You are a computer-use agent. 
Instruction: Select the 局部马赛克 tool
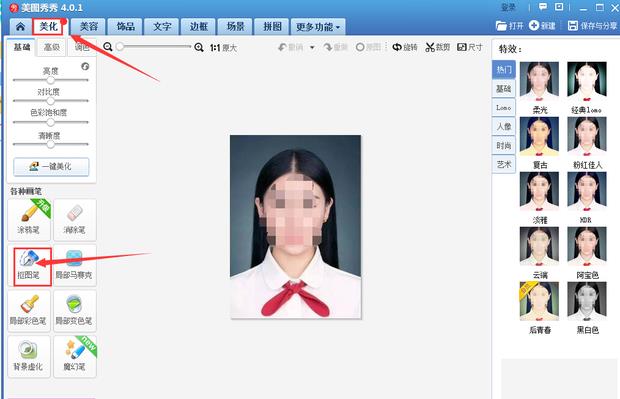[74, 265]
